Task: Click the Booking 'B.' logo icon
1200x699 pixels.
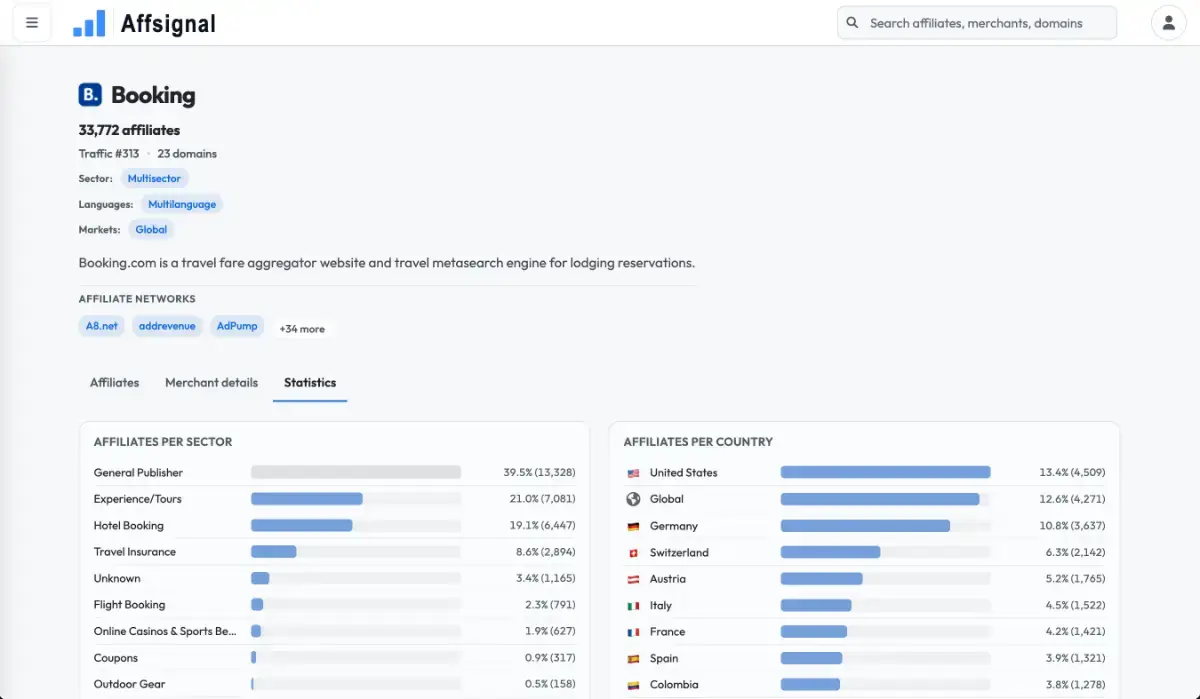Action: (x=90, y=95)
